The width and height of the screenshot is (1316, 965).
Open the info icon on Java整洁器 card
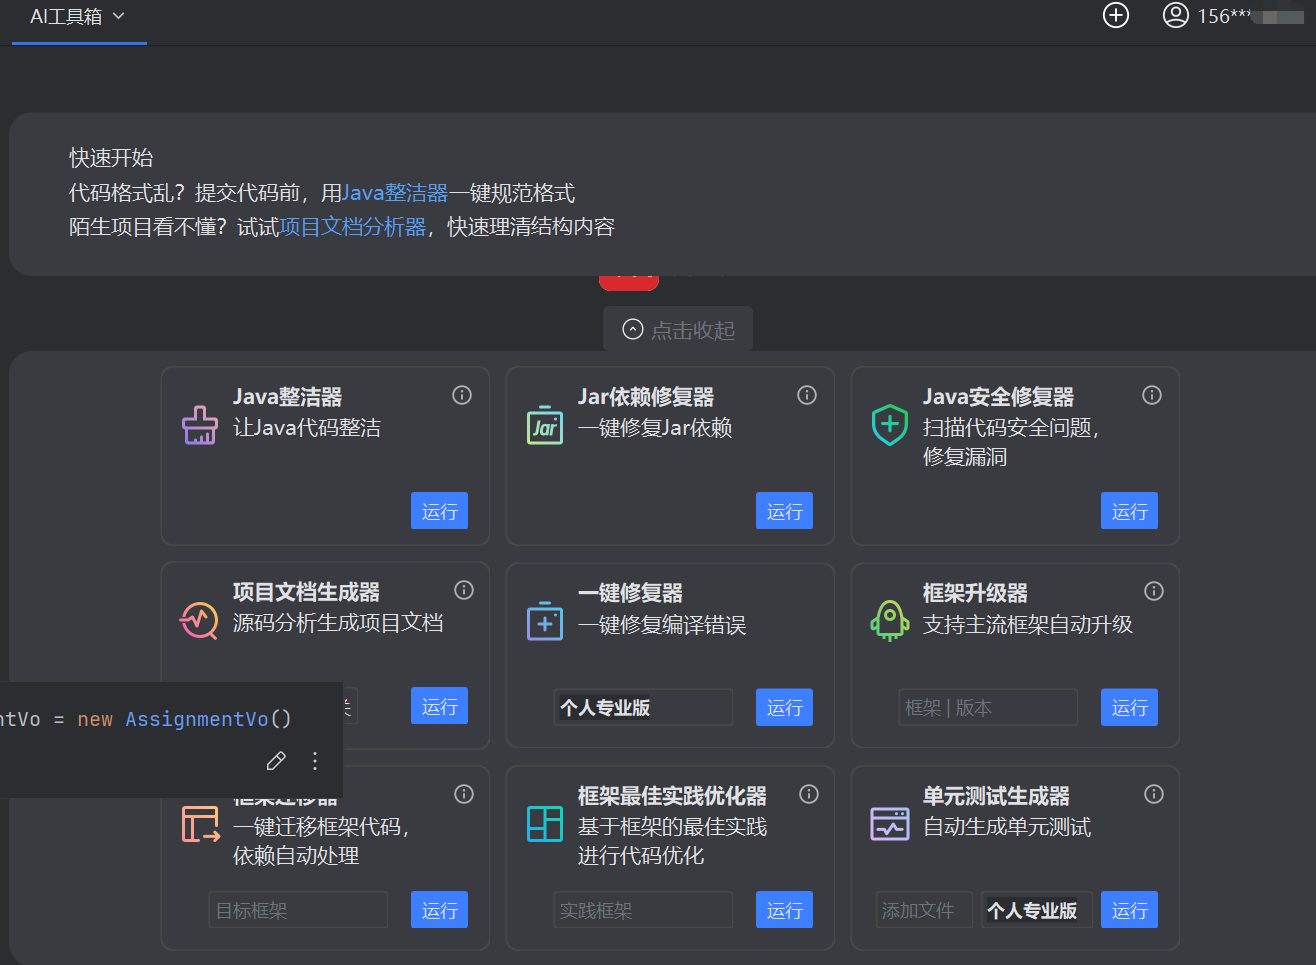click(x=462, y=395)
